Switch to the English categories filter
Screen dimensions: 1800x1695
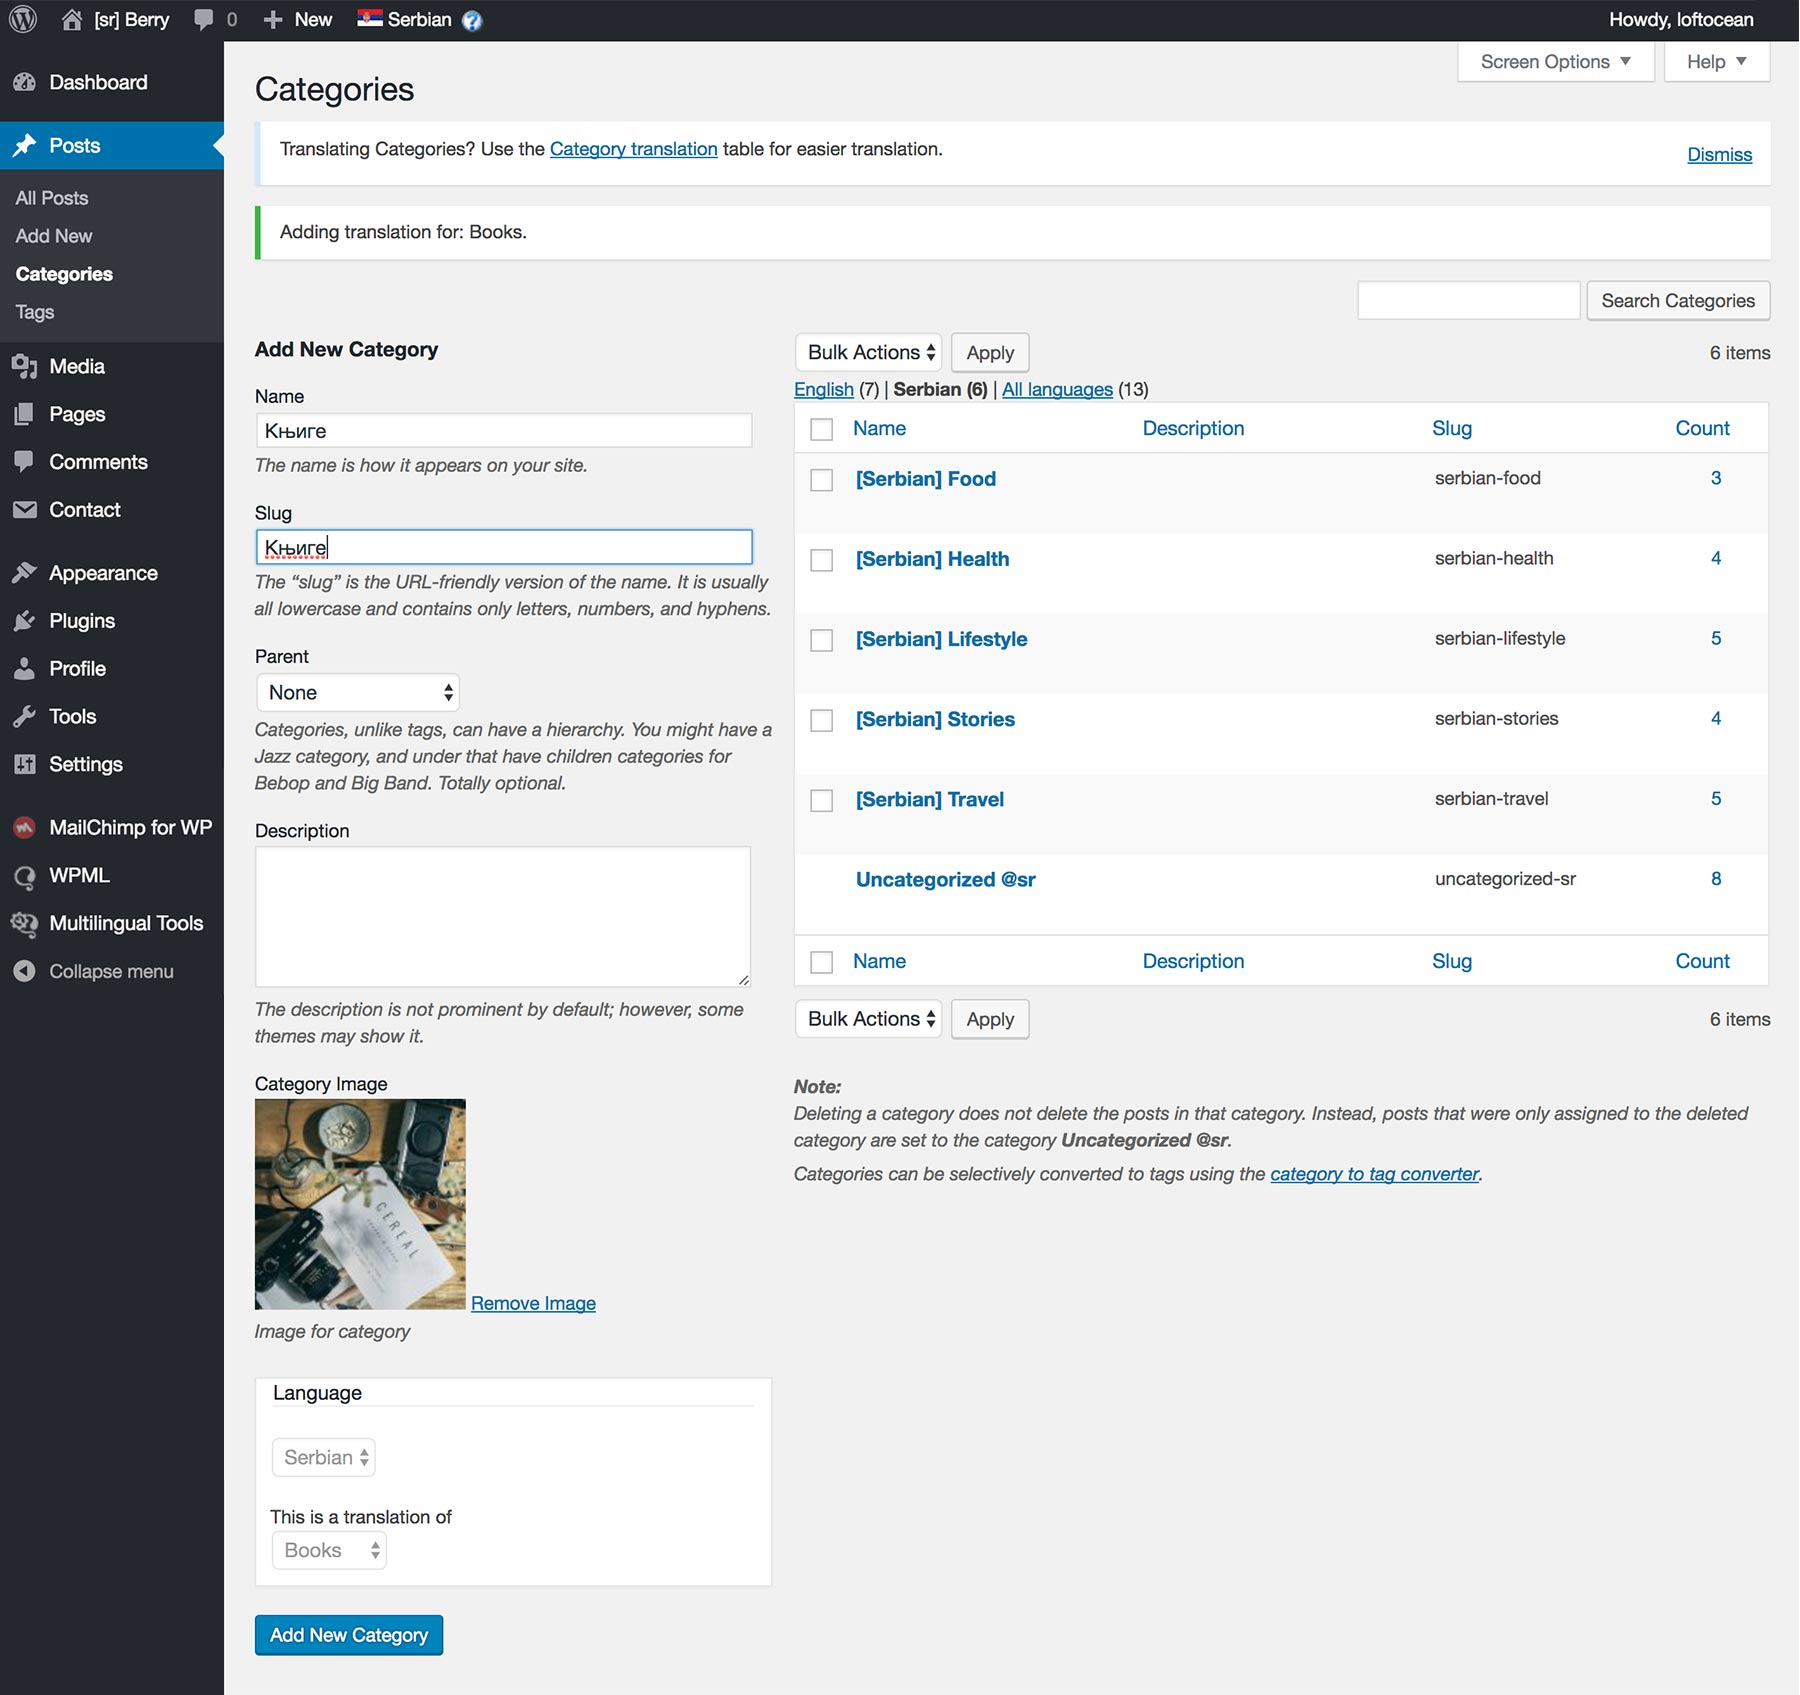(823, 390)
